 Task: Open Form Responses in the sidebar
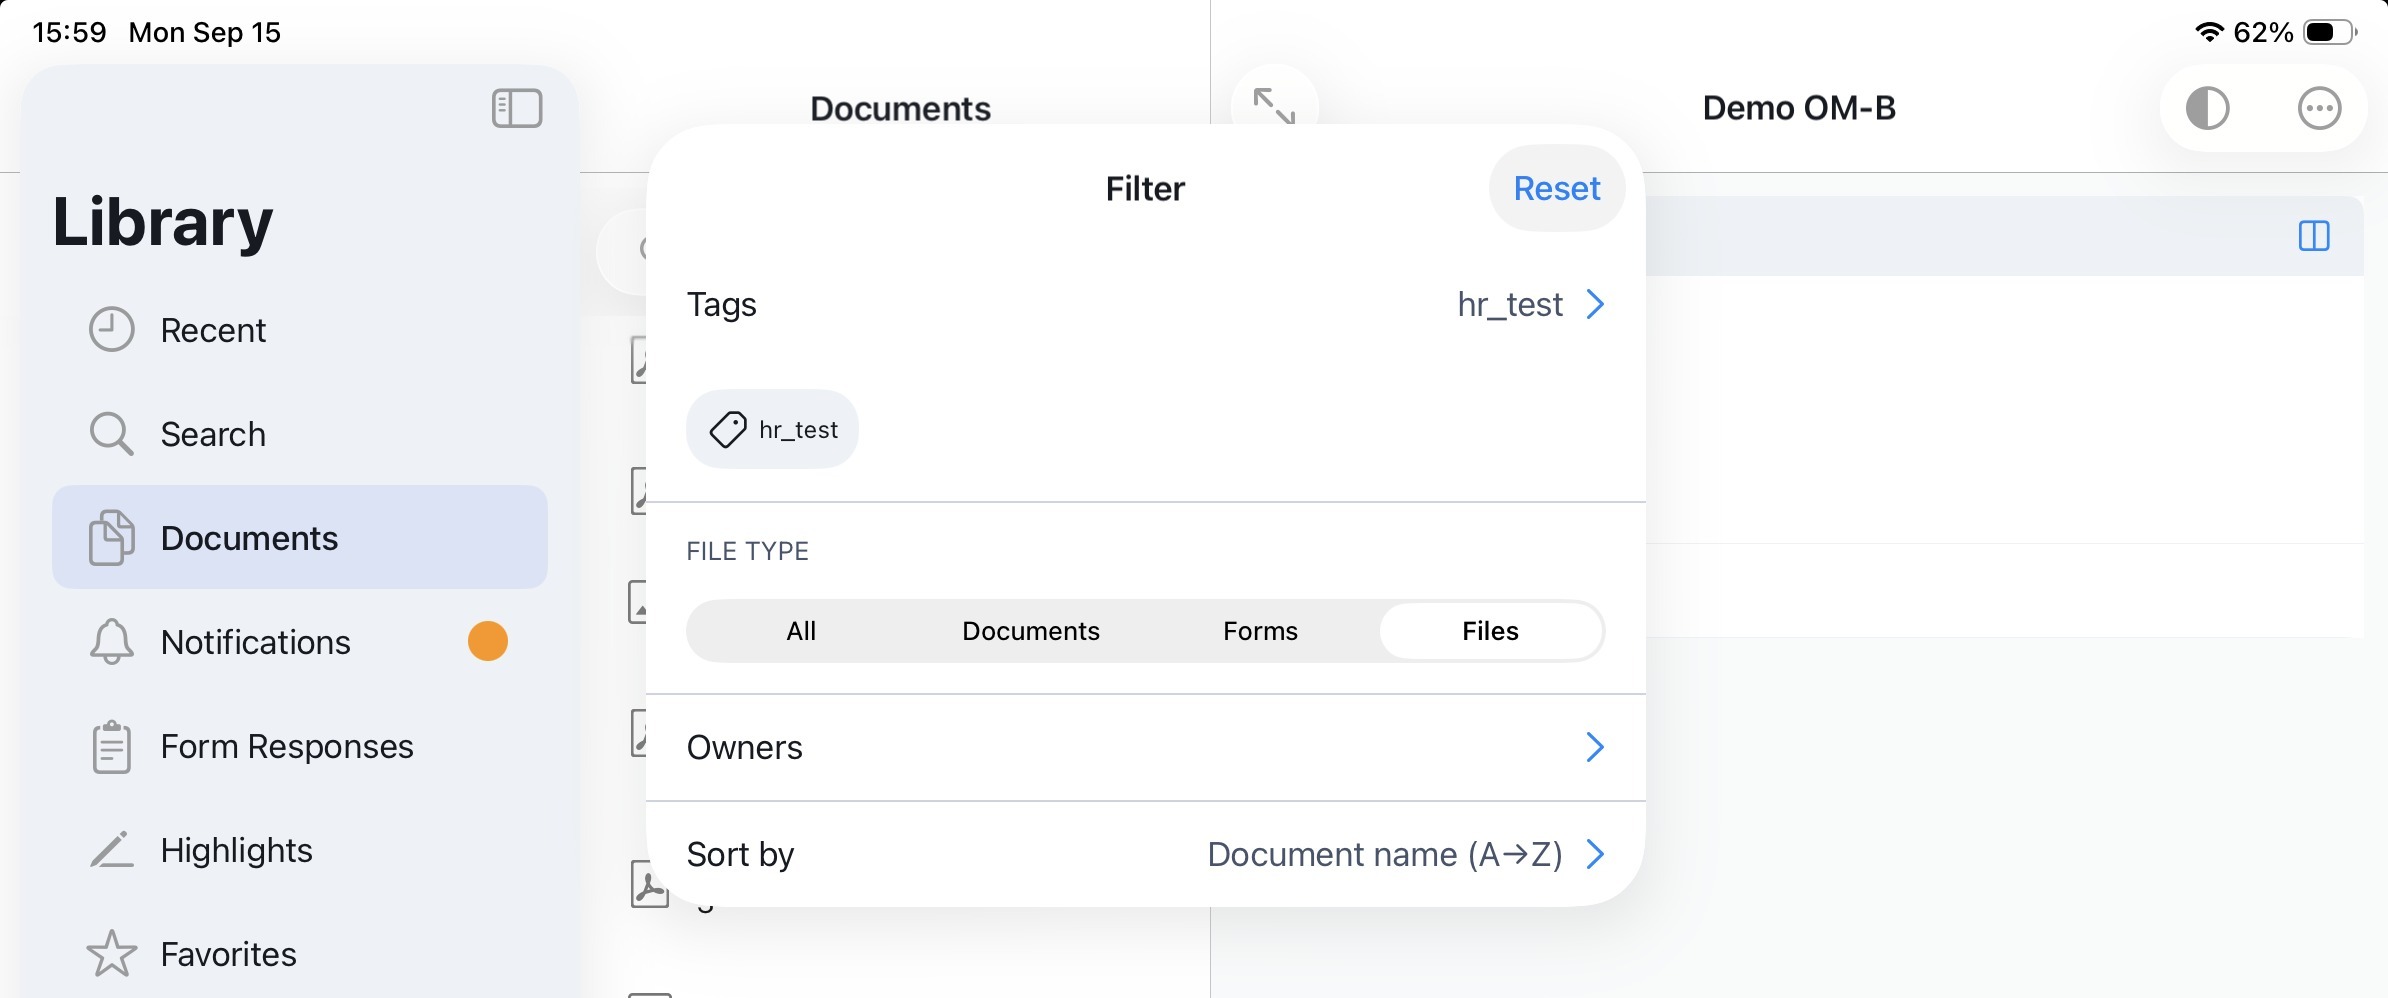pyautogui.click(x=300, y=746)
